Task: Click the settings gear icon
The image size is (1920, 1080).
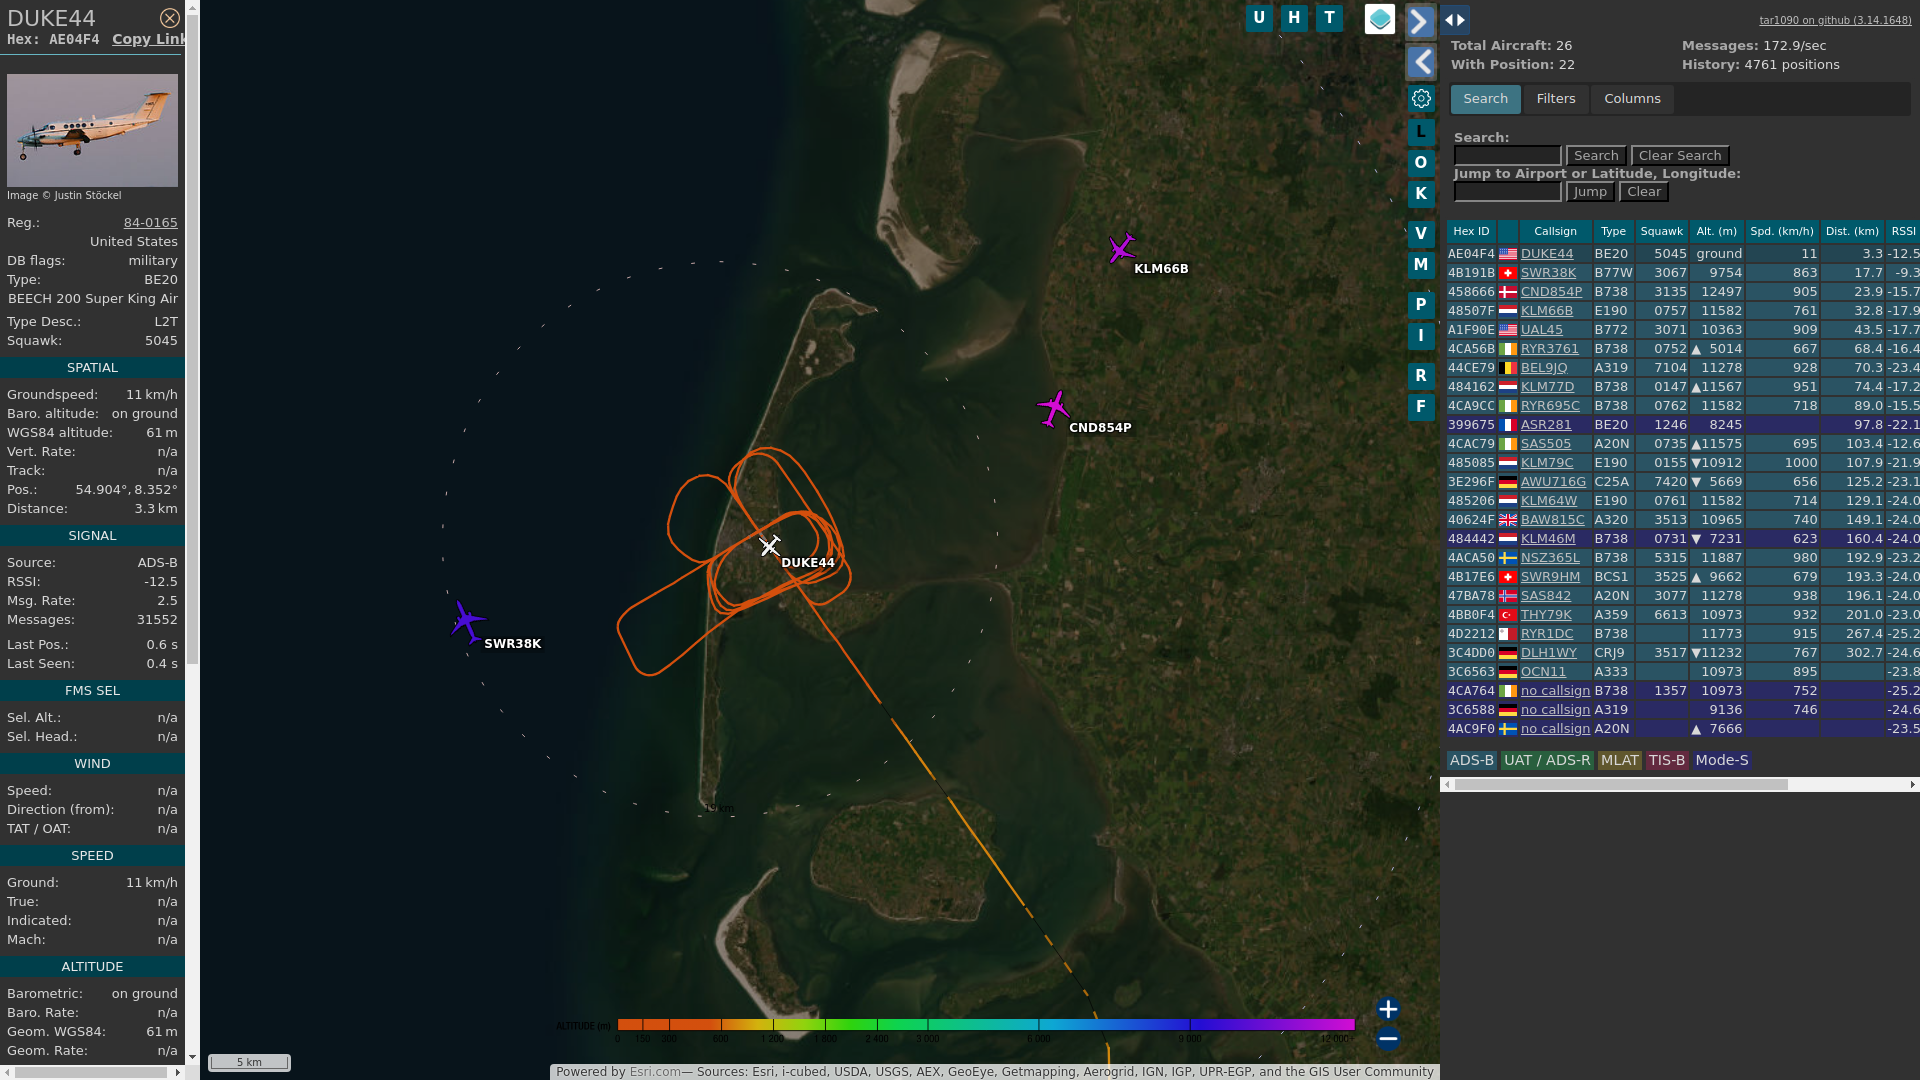Action: (x=1421, y=99)
